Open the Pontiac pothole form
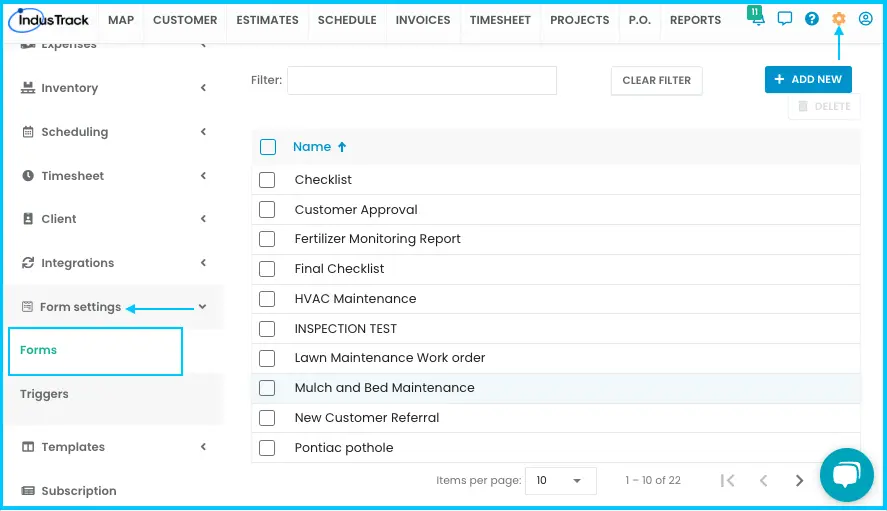Viewport: 887px width, 511px height. [x=343, y=448]
